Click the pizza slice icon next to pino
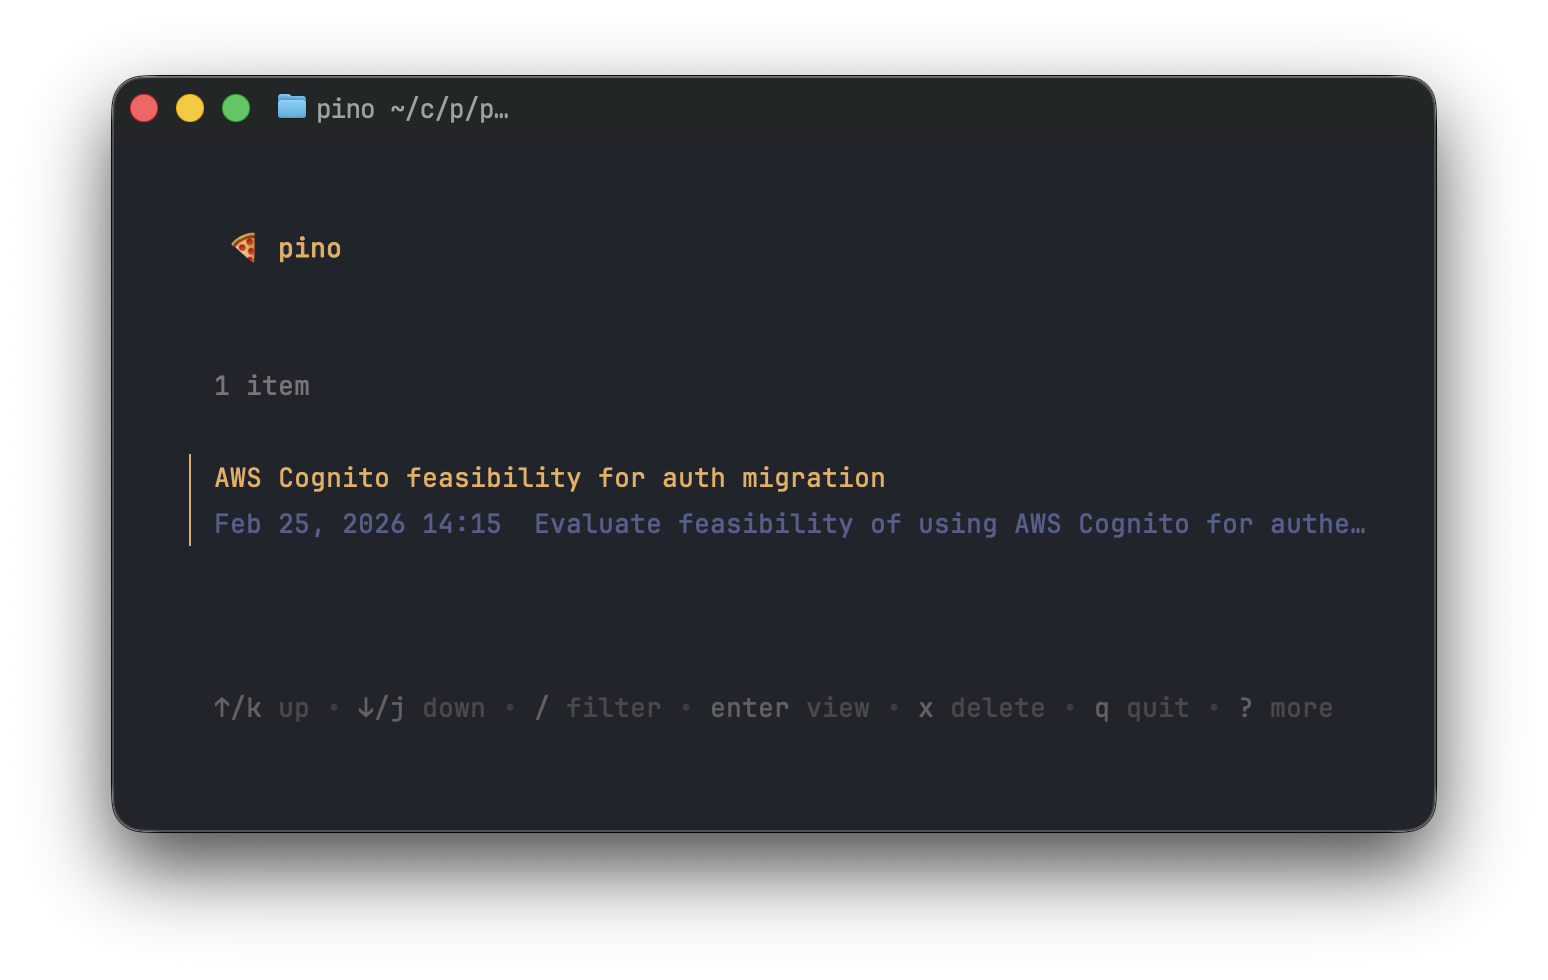Viewport: 1548px width, 980px height. [244, 247]
